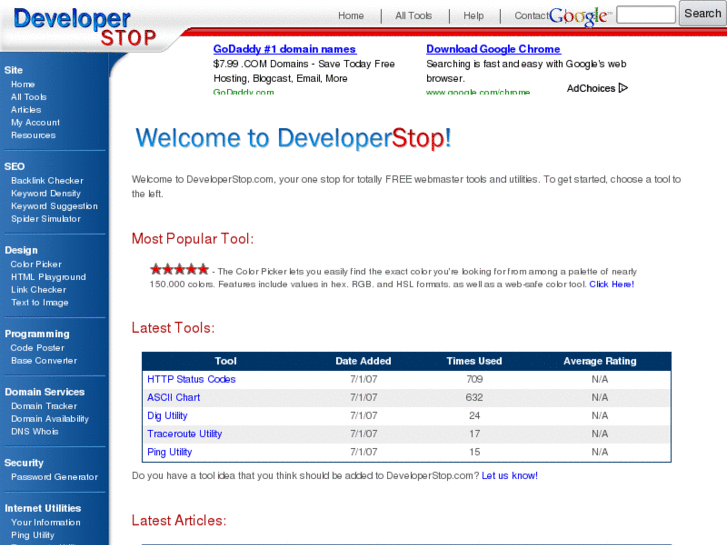
Task: Click the Color Picker 'Click Here!' link
Action: pos(612,284)
